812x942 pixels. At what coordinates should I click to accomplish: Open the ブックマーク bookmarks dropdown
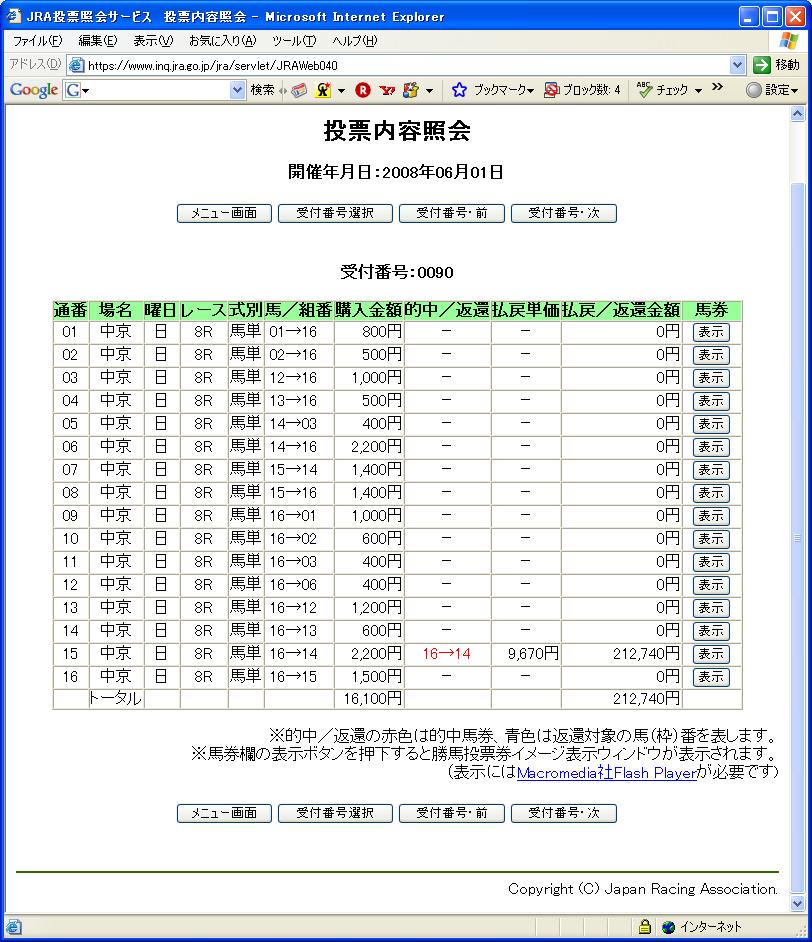tap(493, 90)
